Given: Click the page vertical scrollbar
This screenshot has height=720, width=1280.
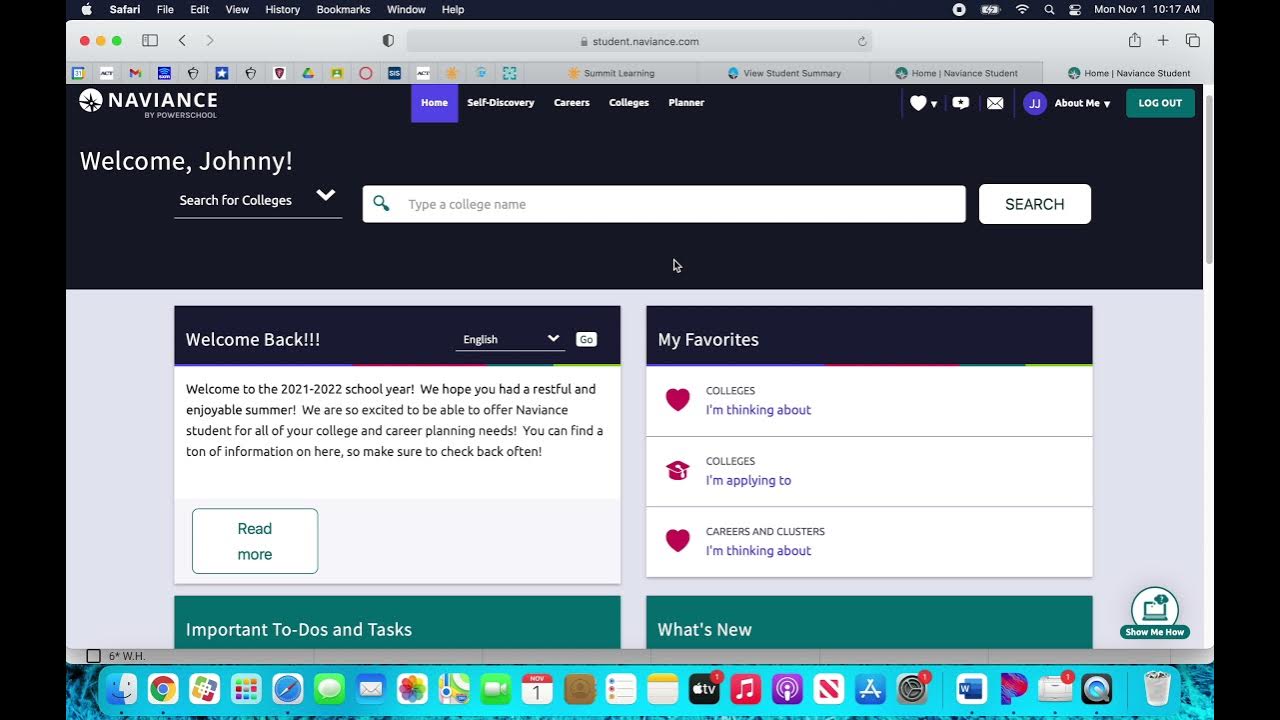Looking at the screenshot, I should point(1208,180).
